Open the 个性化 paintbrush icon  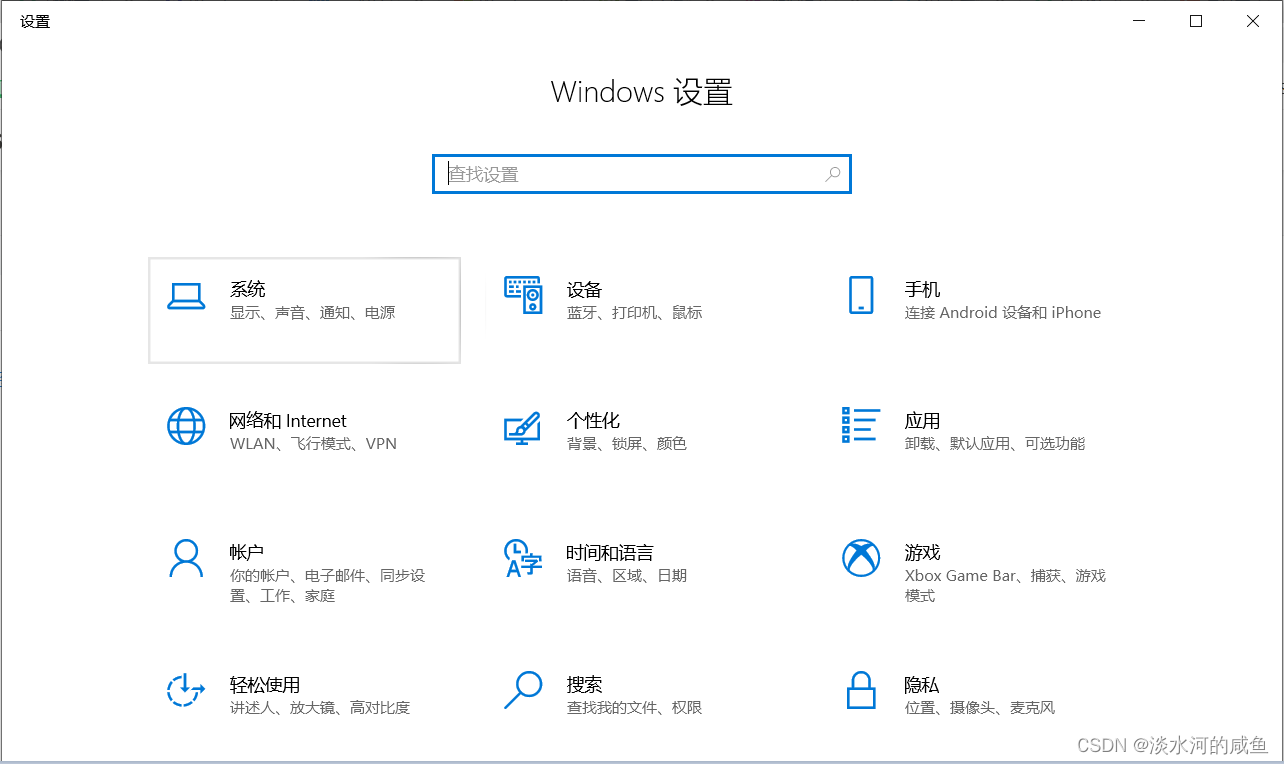point(522,427)
